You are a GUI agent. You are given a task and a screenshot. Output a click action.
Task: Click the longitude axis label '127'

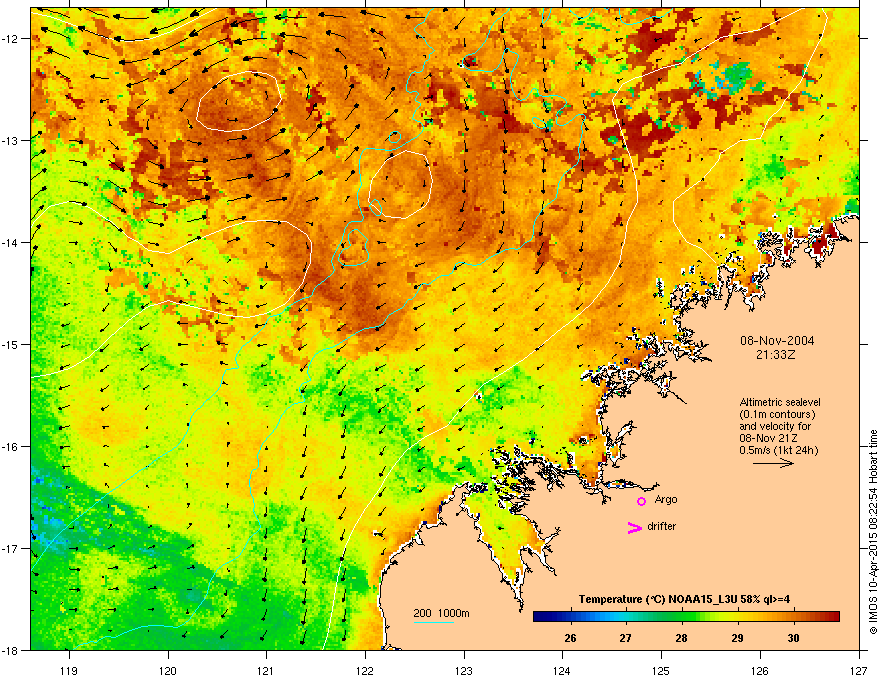coord(859,670)
